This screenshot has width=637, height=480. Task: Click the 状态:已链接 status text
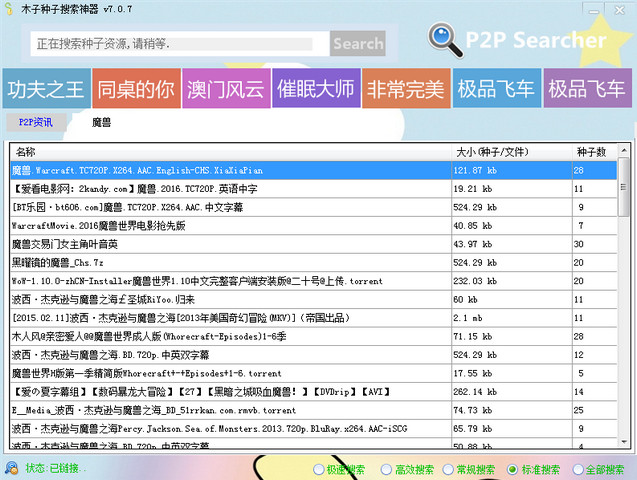pyautogui.click(x=56, y=468)
